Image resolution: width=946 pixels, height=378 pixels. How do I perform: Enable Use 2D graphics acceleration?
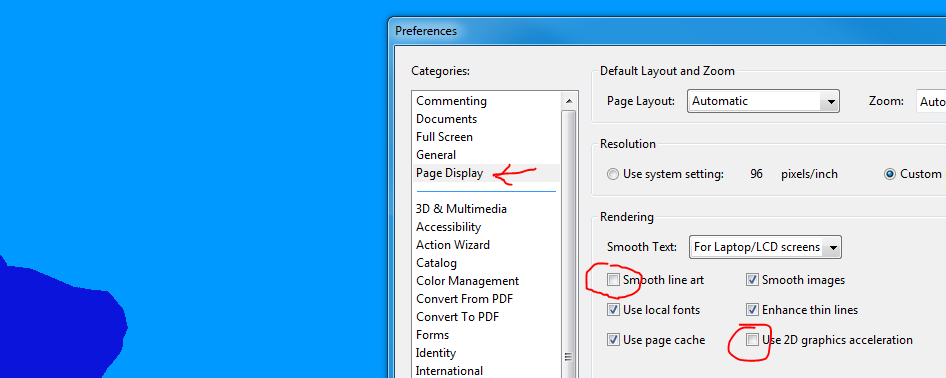click(752, 340)
